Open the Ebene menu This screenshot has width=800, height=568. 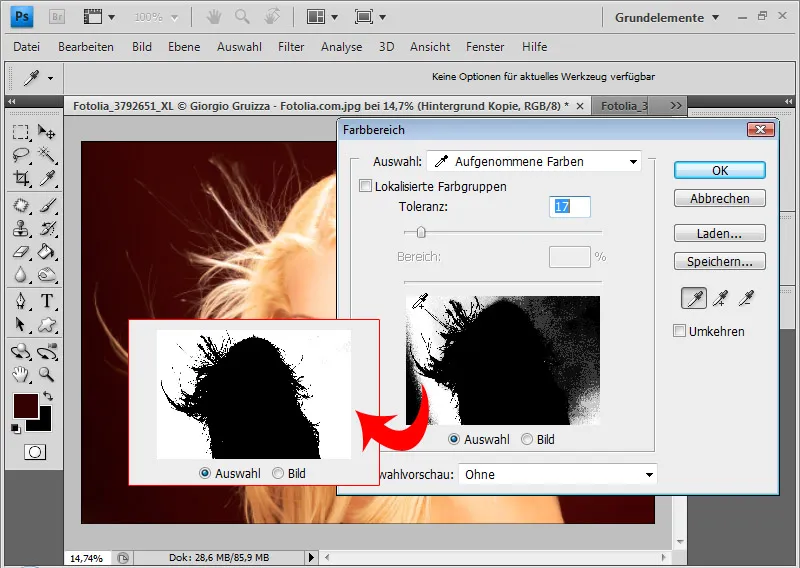pyautogui.click(x=184, y=47)
